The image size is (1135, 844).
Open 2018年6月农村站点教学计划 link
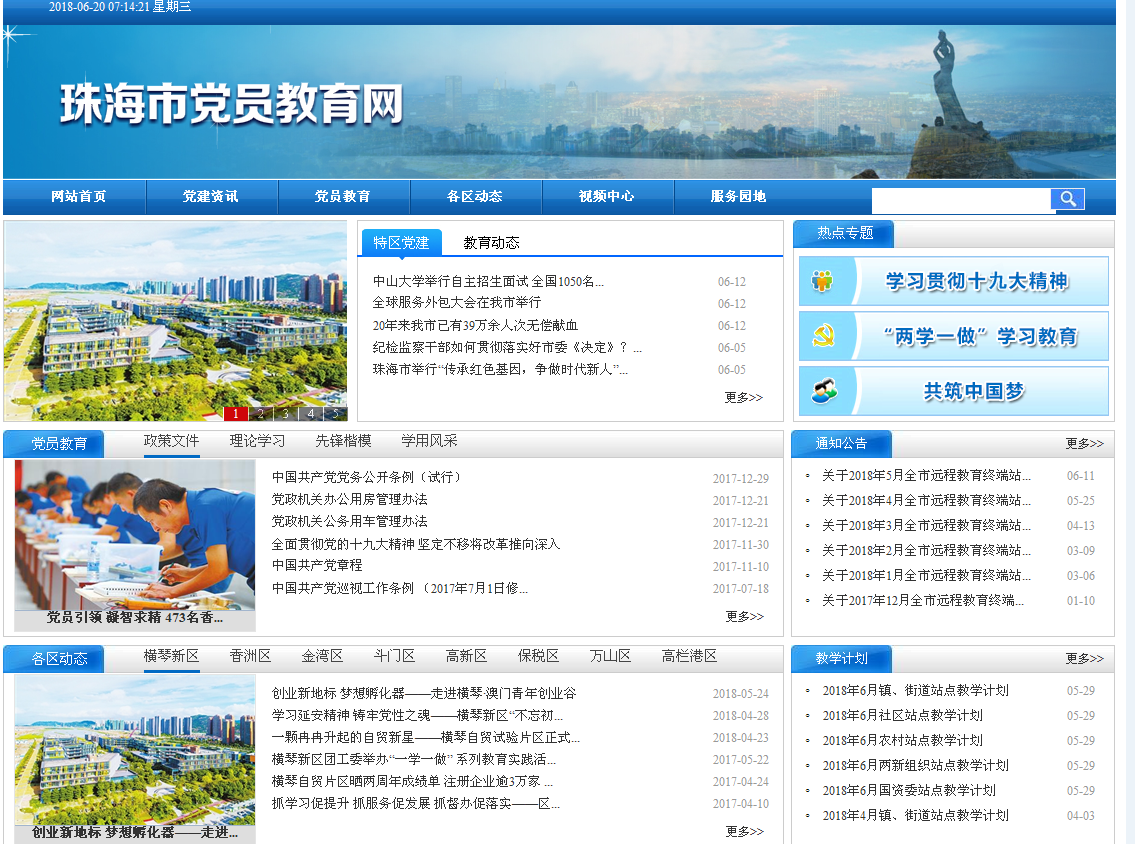[x=902, y=741]
